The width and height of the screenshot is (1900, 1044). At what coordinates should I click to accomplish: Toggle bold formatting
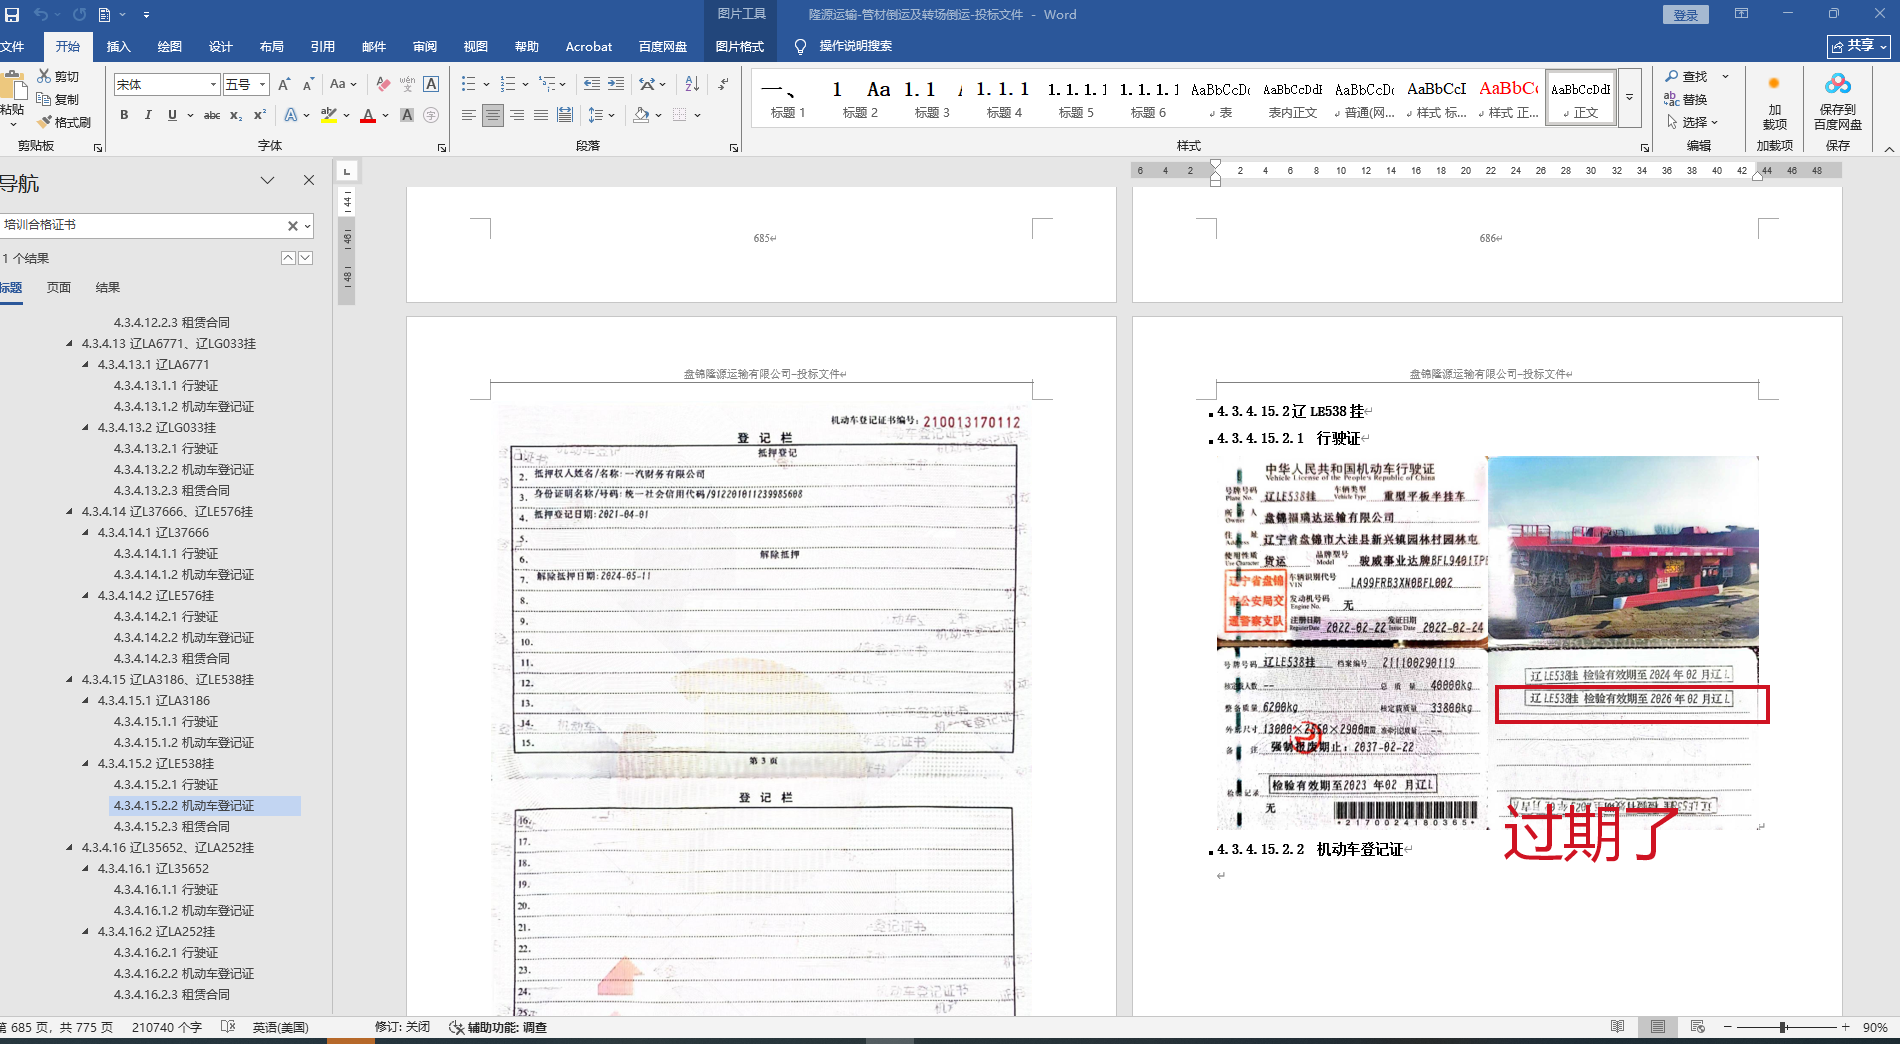(124, 115)
